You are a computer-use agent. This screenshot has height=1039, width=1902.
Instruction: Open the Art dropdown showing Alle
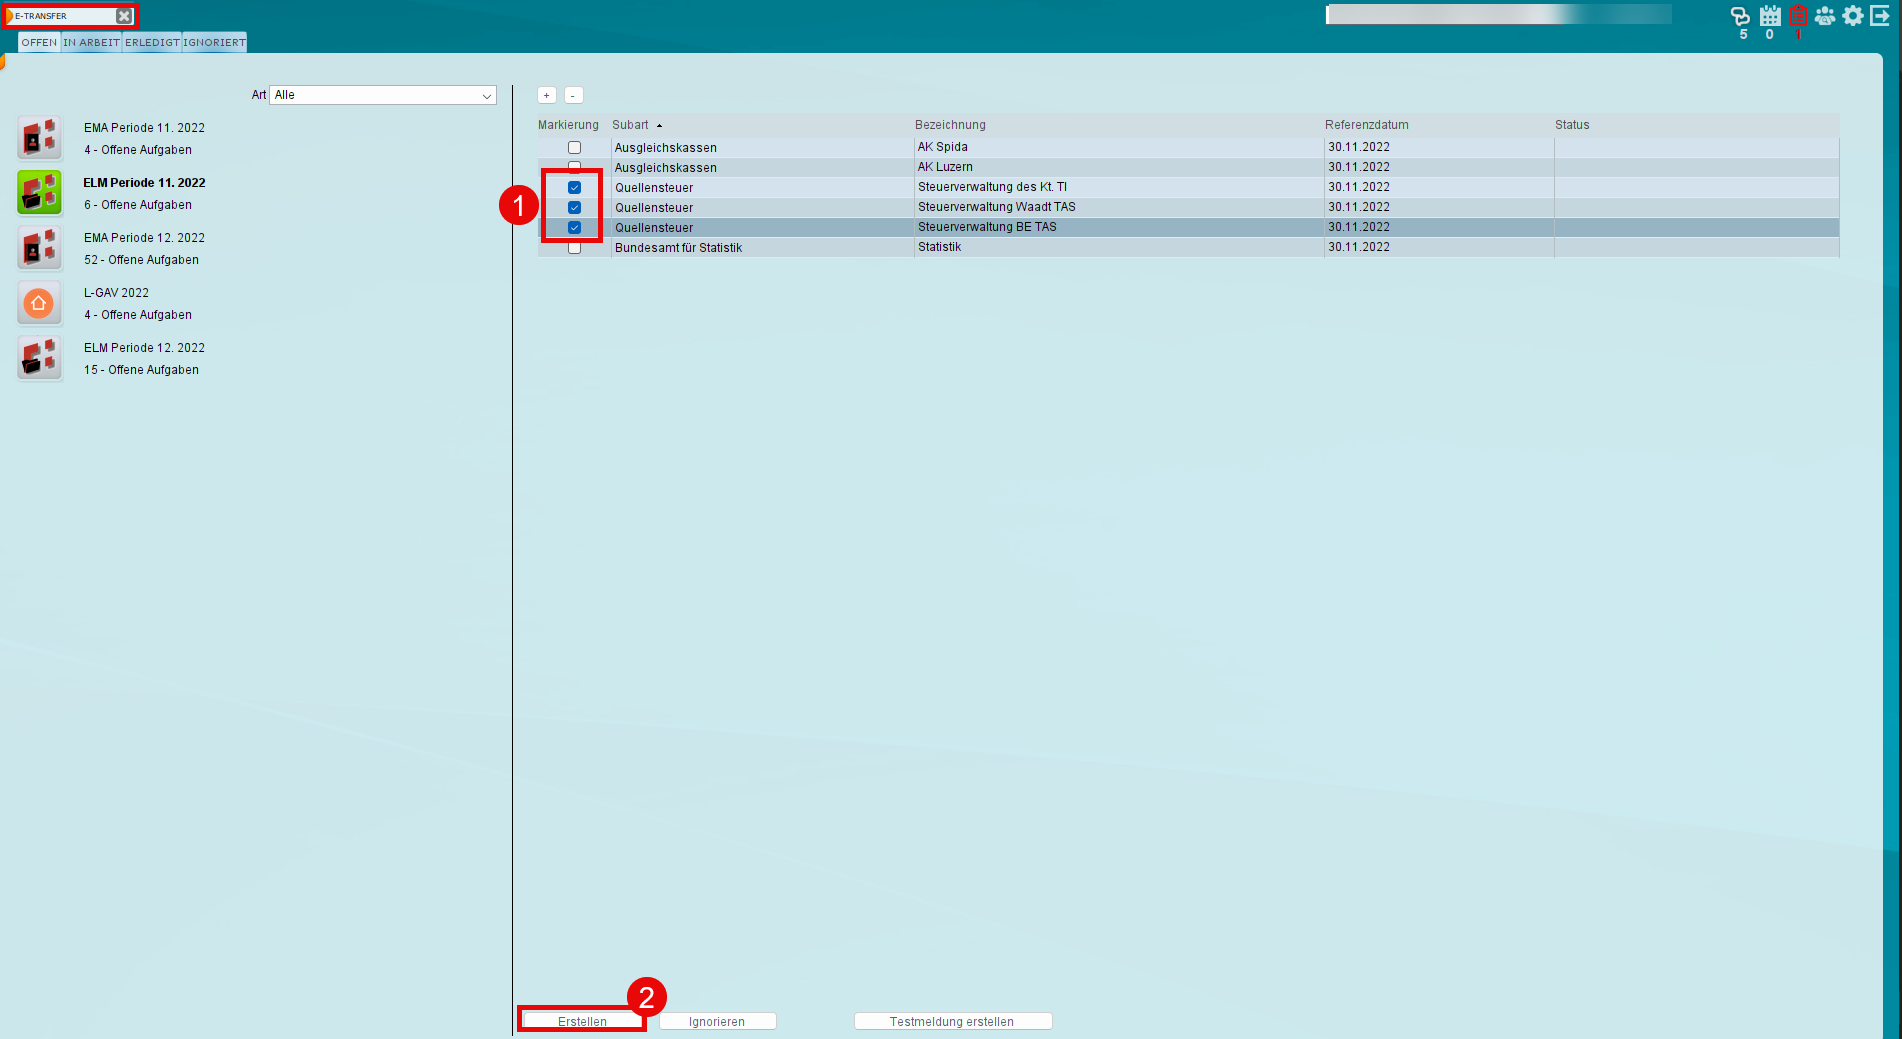point(383,95)
